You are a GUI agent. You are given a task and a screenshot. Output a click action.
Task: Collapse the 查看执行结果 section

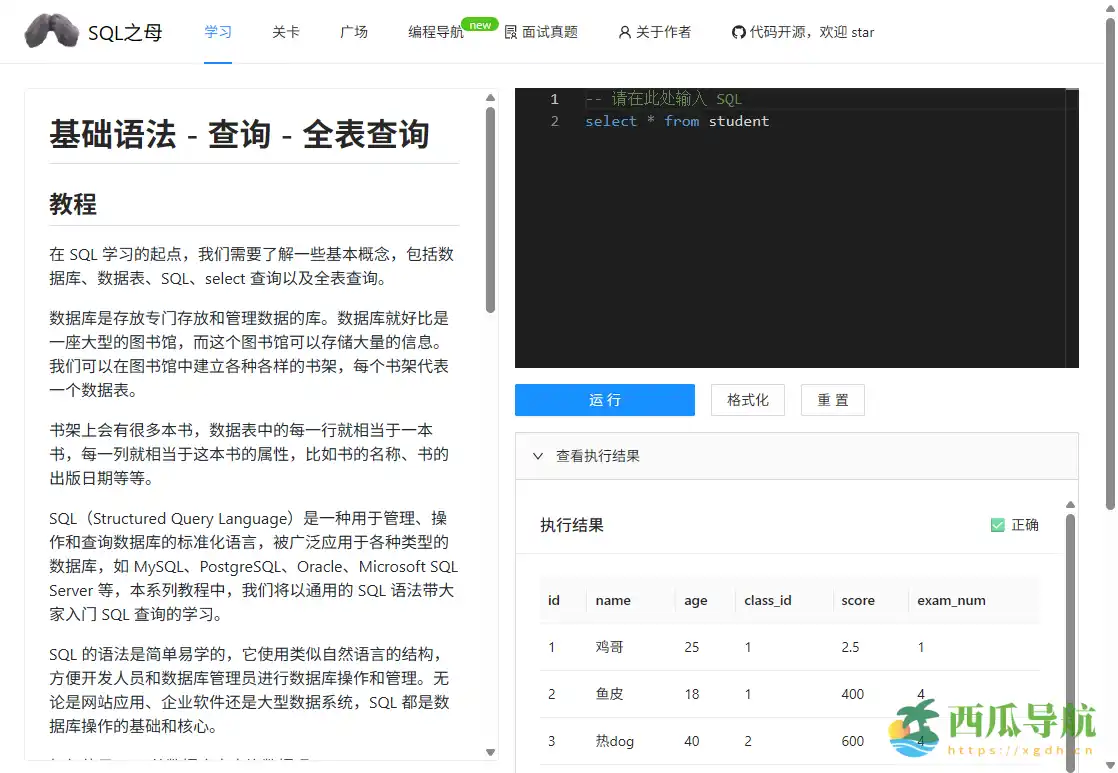(597, 455)
